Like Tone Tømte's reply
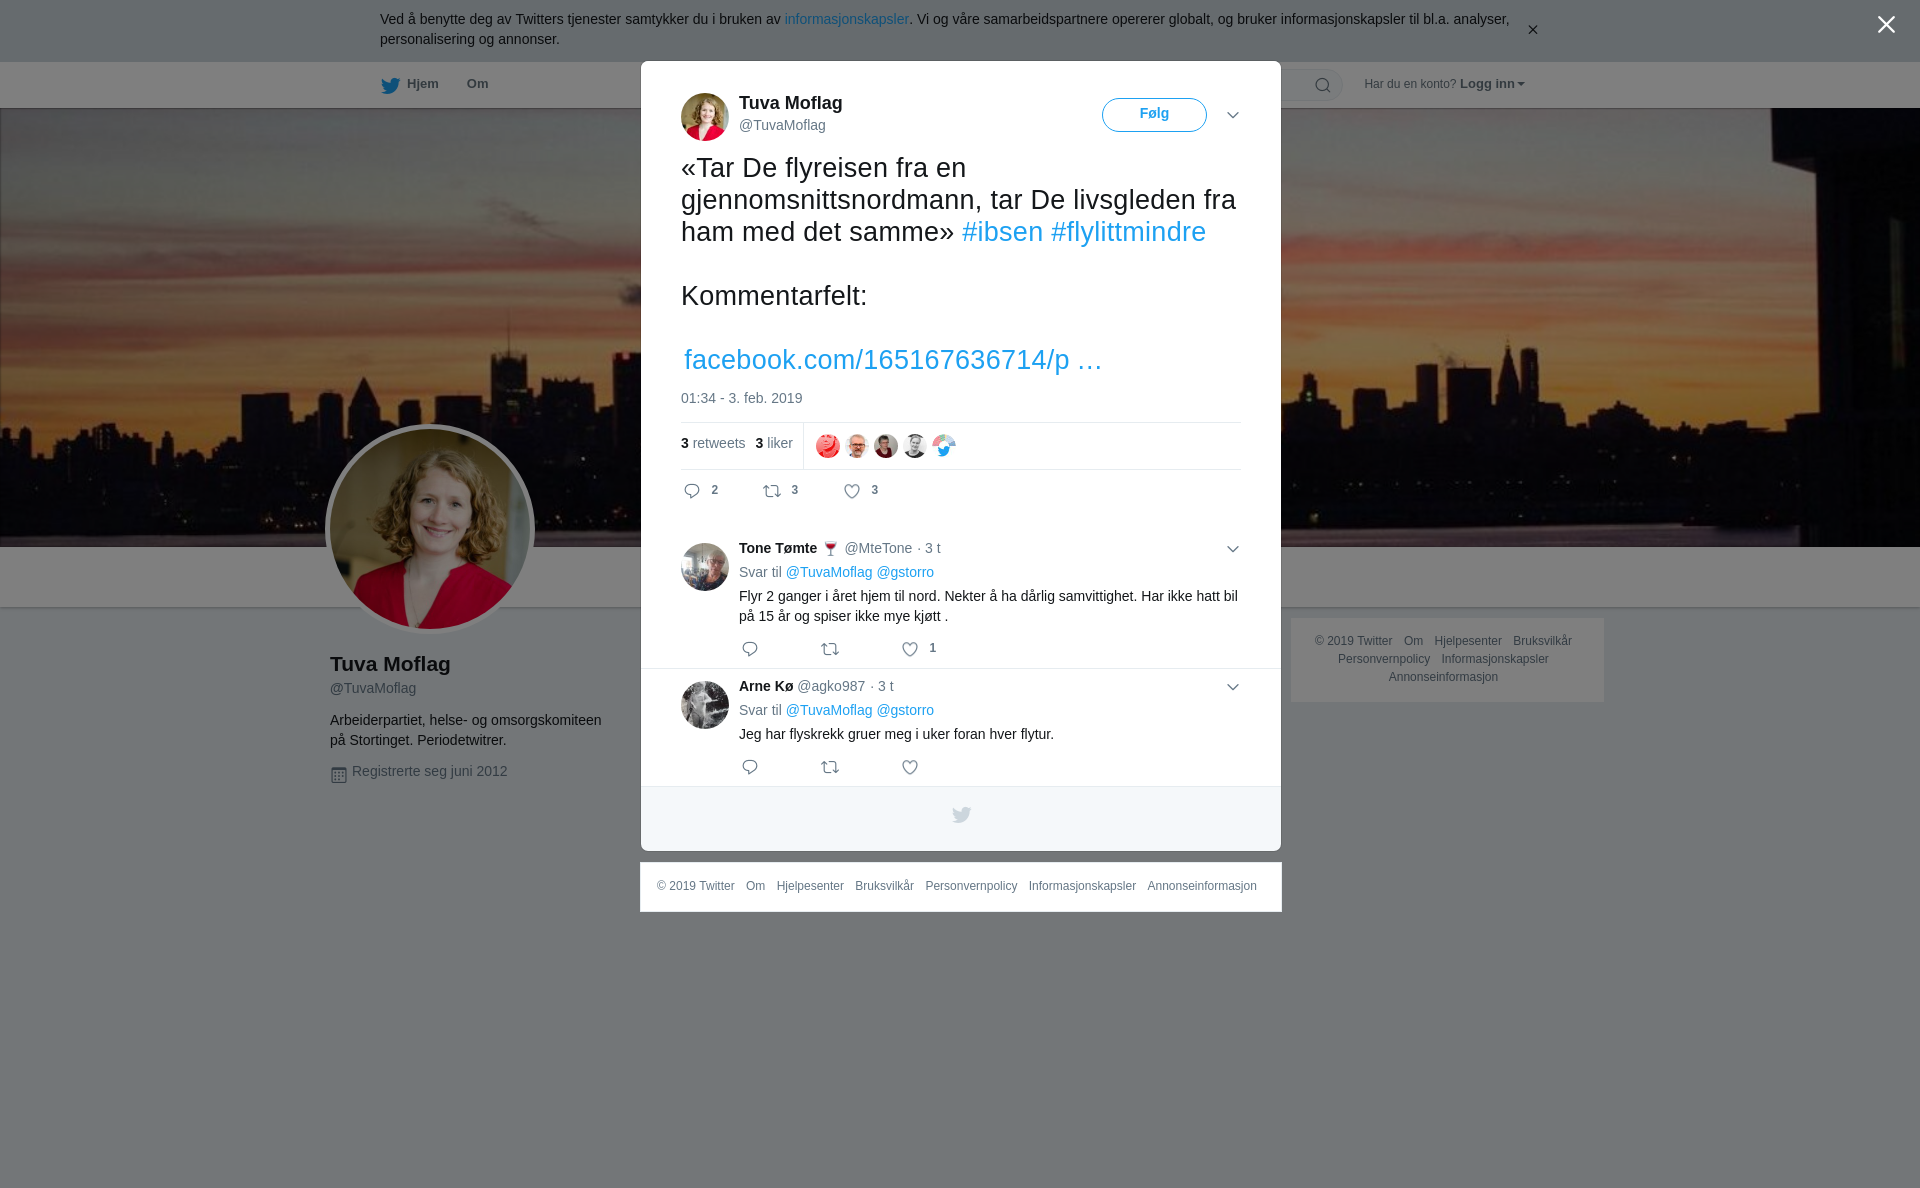 (910, 650)
